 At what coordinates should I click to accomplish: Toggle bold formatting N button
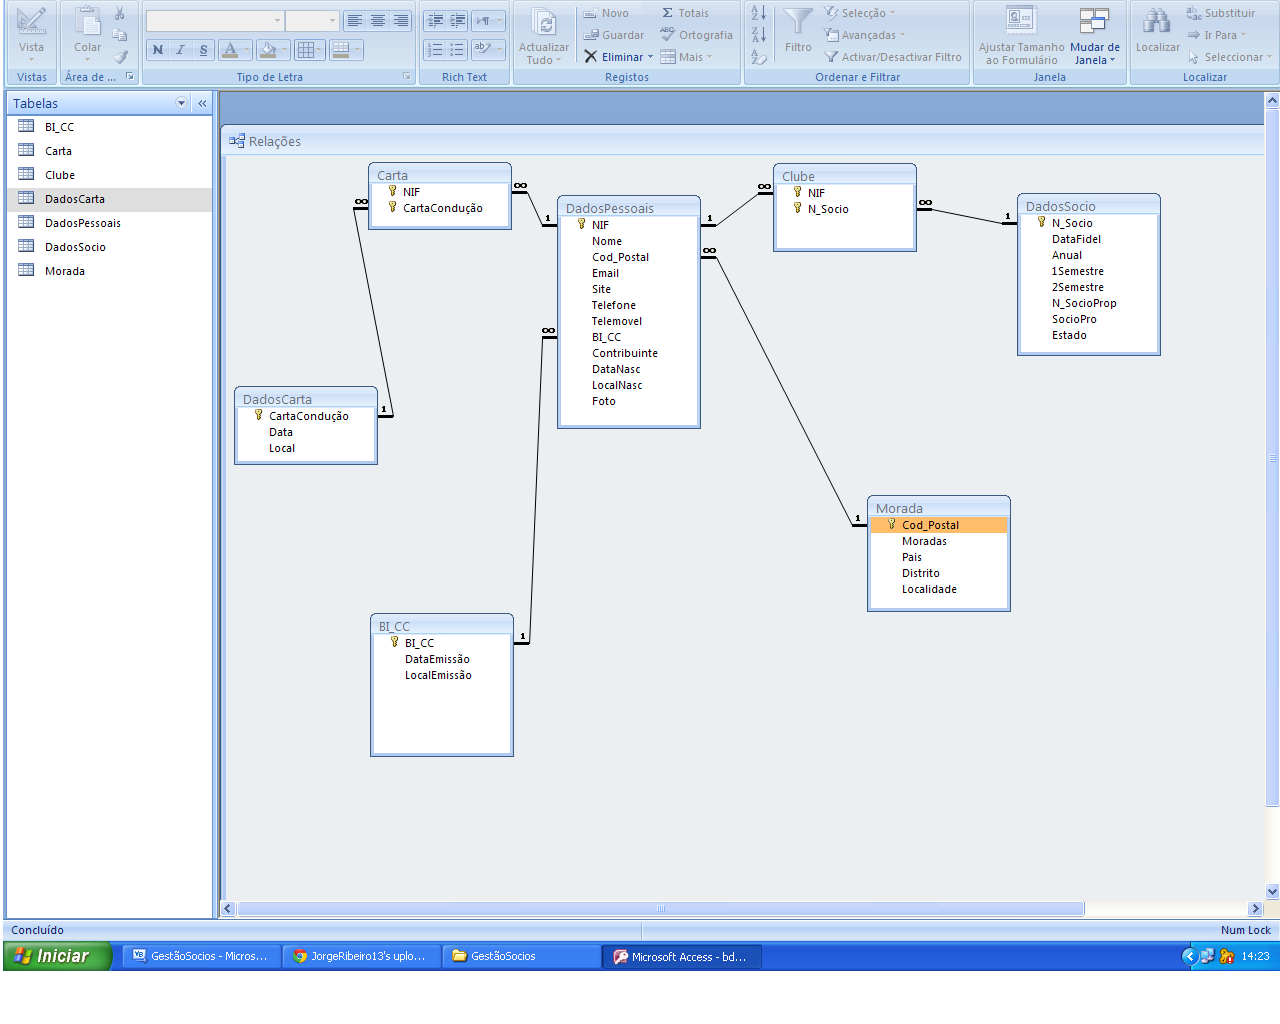click(157, 50)
